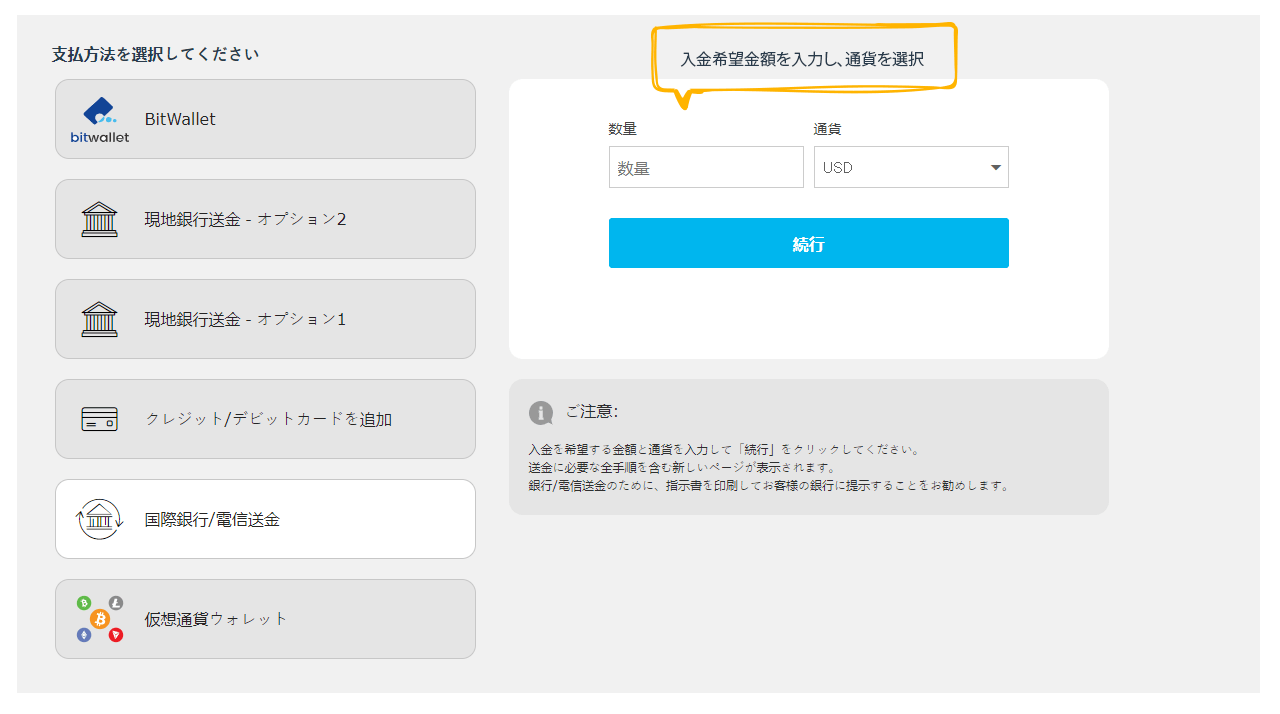Select the BitWallet payment method label
Viewport: 1280px width, 714px height.
(x=180, y=119)
